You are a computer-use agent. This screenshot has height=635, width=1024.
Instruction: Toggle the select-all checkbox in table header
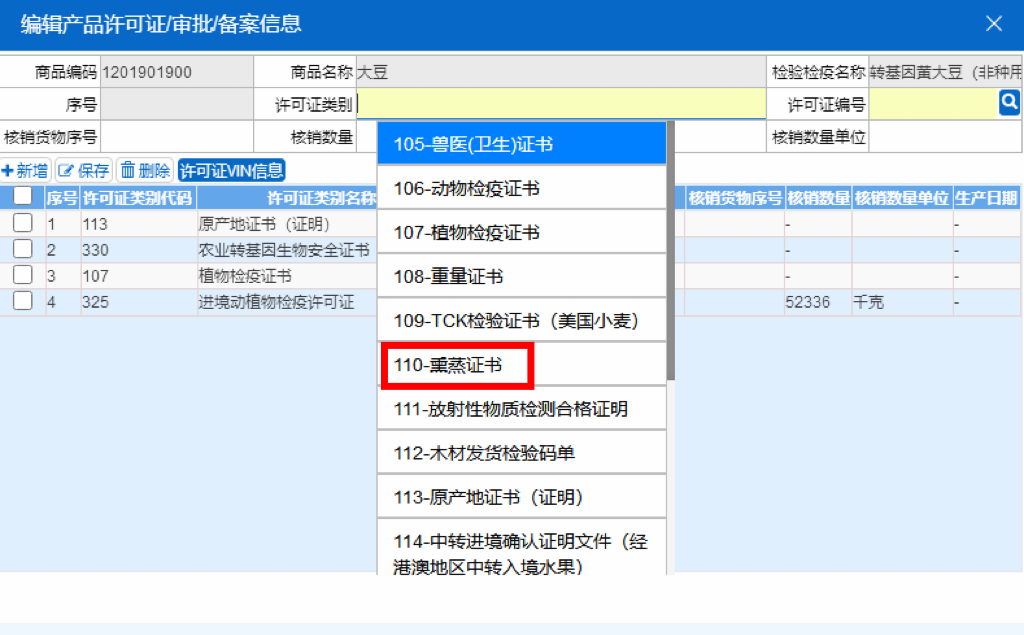pyautogui.click(x=22, y=196)
